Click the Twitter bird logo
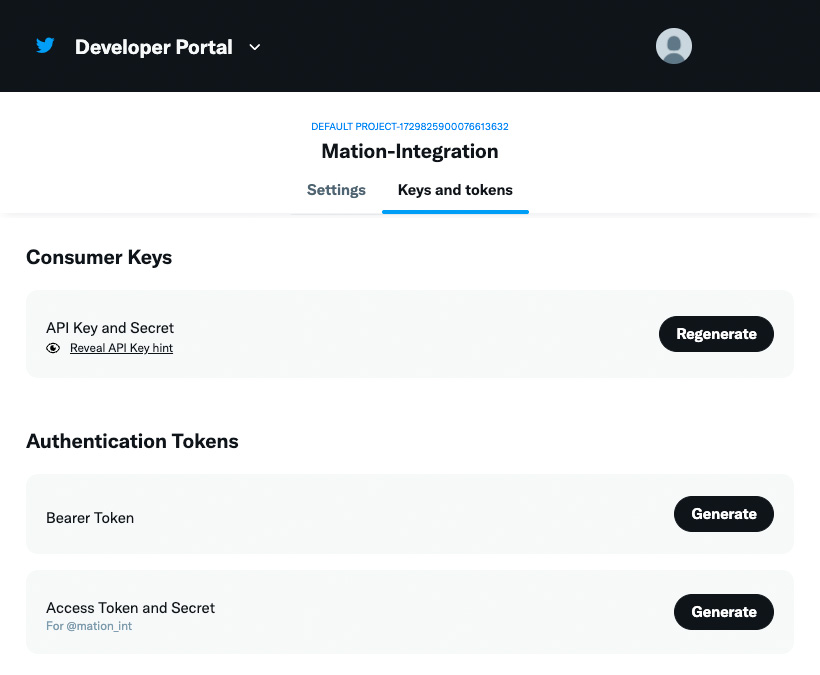 pyautogui.click(x=45, y=45)
